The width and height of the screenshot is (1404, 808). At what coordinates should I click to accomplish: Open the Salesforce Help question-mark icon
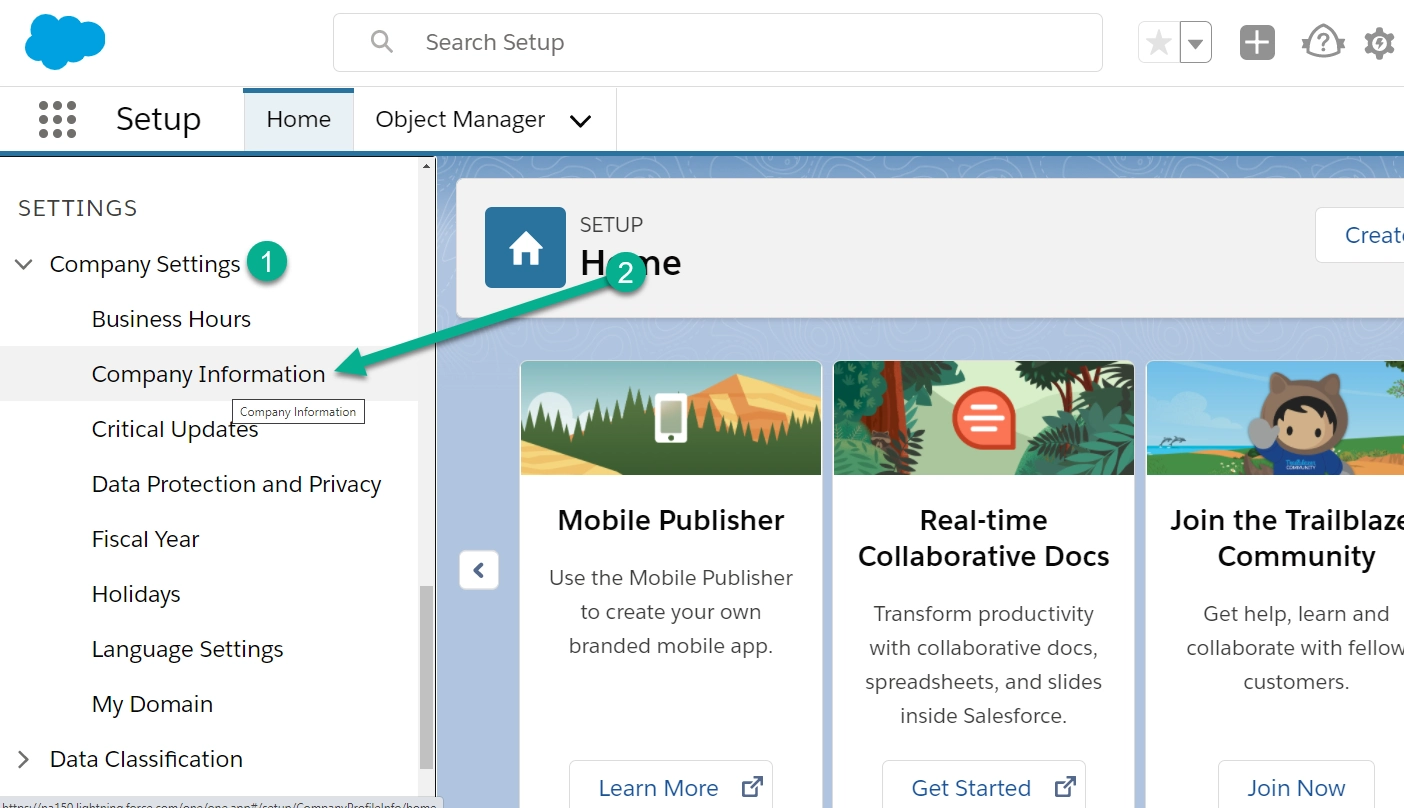[x=1322, y=43]
